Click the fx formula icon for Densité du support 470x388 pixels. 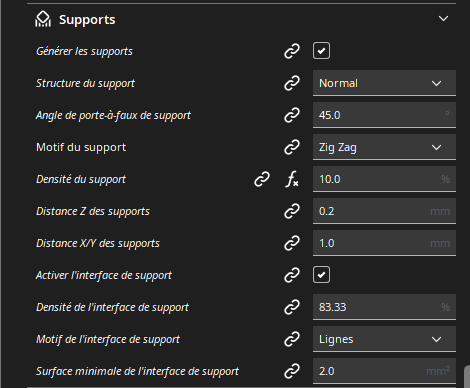point(292,179)
